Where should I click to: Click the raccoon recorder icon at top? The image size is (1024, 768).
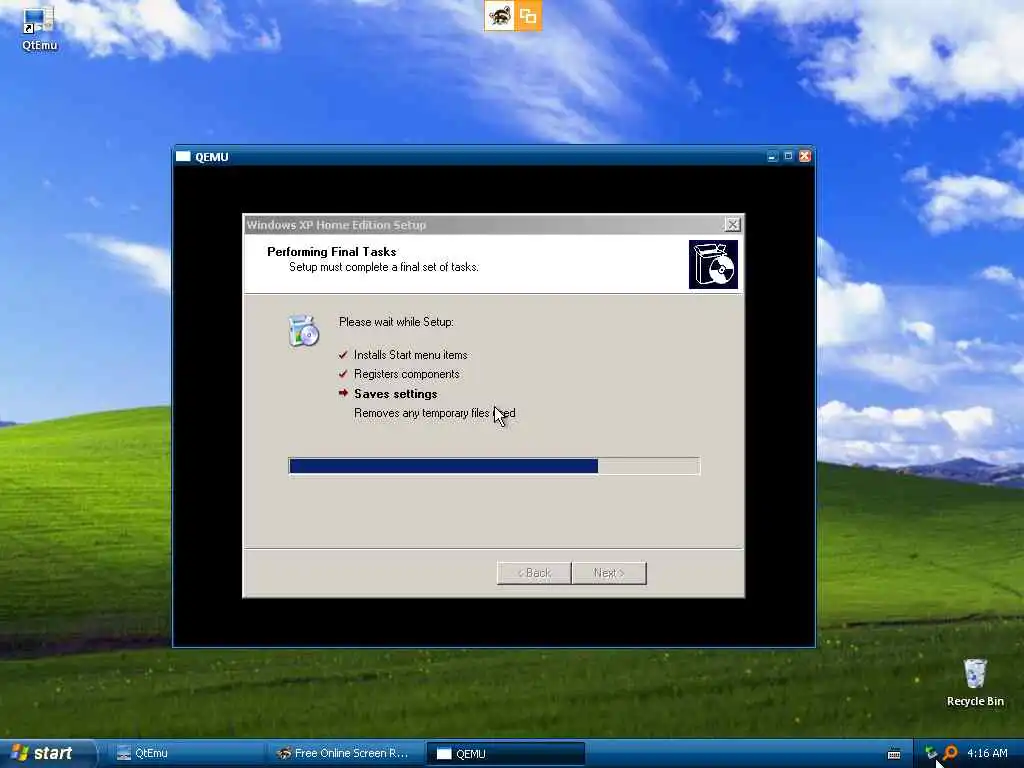500,16
